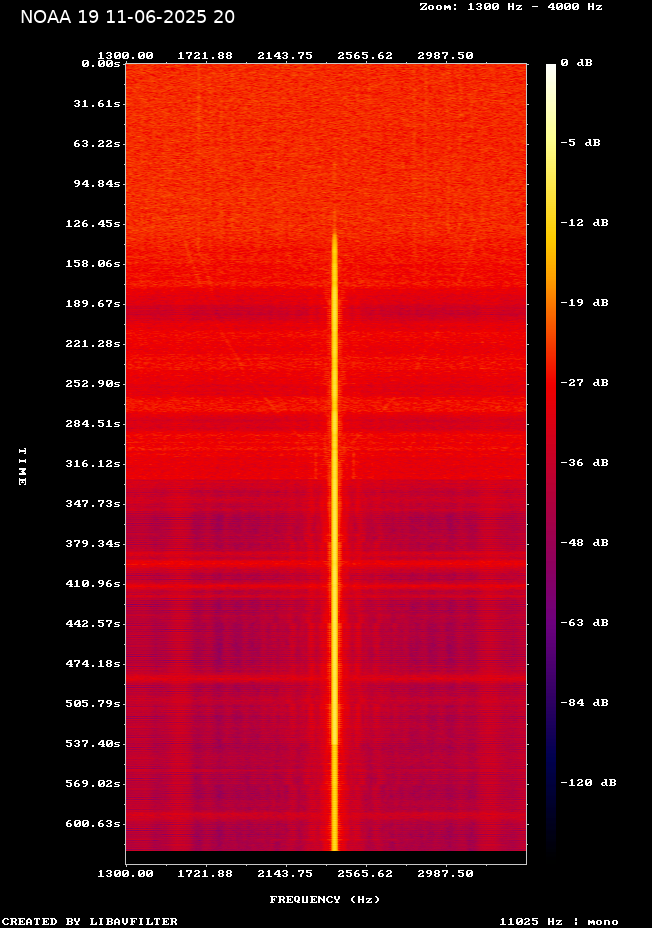Click the 347.73s time label

93,504
